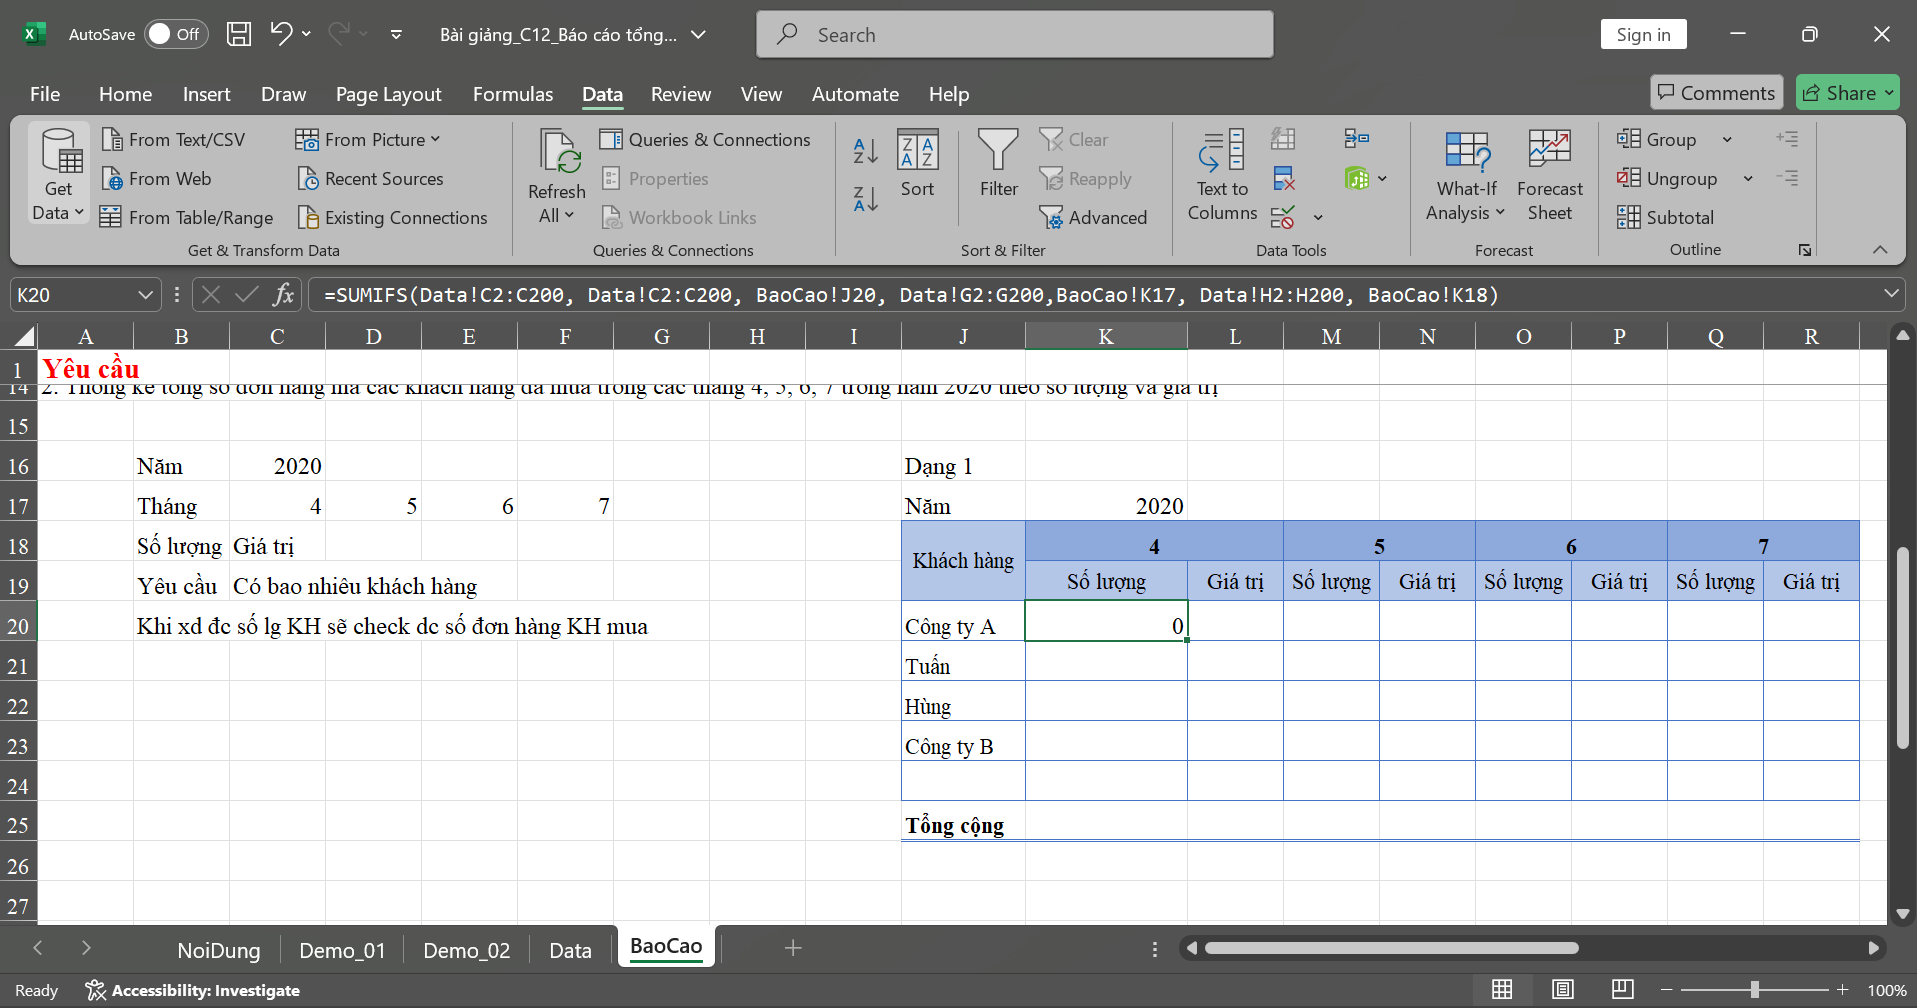This screenshot has width=1917, height=1008.
Task: Adjust the zoom slider handle
Action: point(1754,990)
